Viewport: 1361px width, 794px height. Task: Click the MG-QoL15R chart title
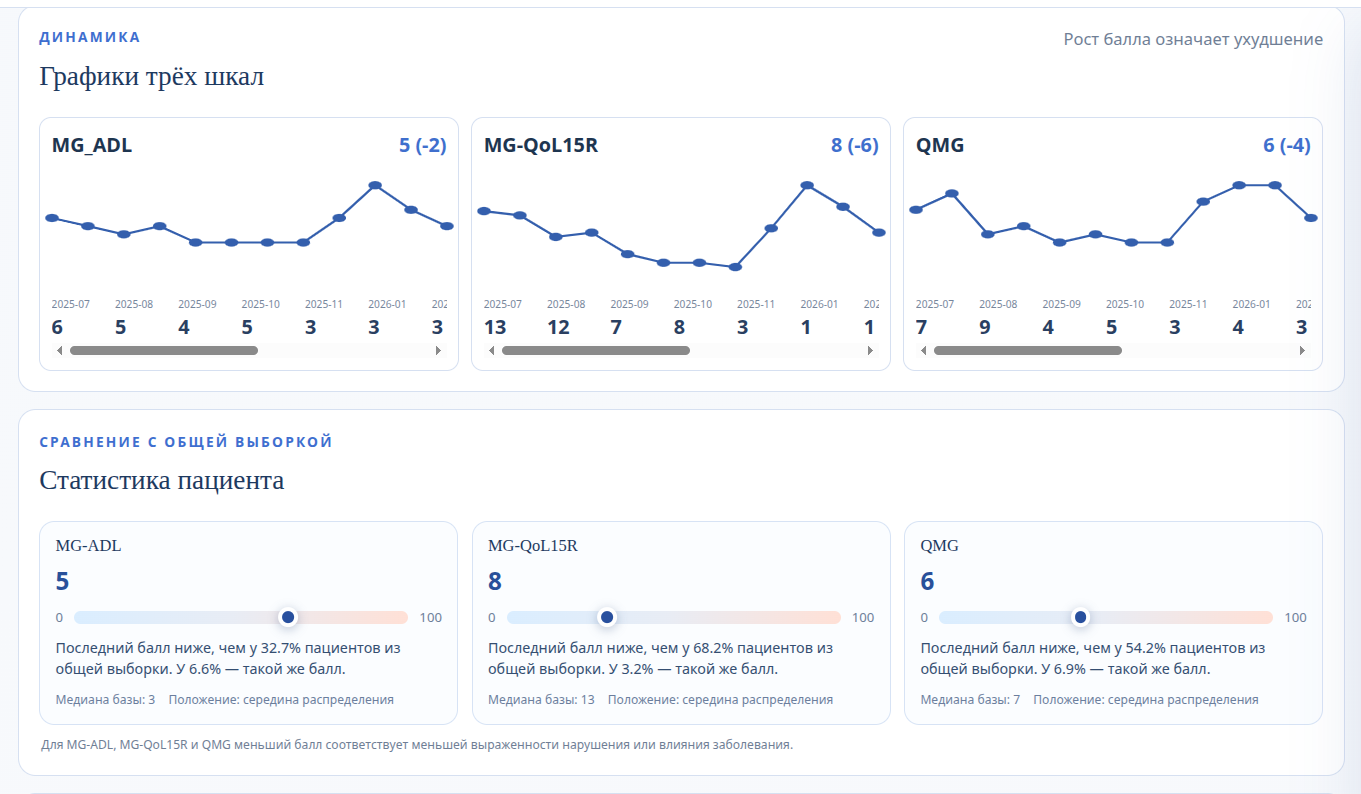click(x=541, y=146)
